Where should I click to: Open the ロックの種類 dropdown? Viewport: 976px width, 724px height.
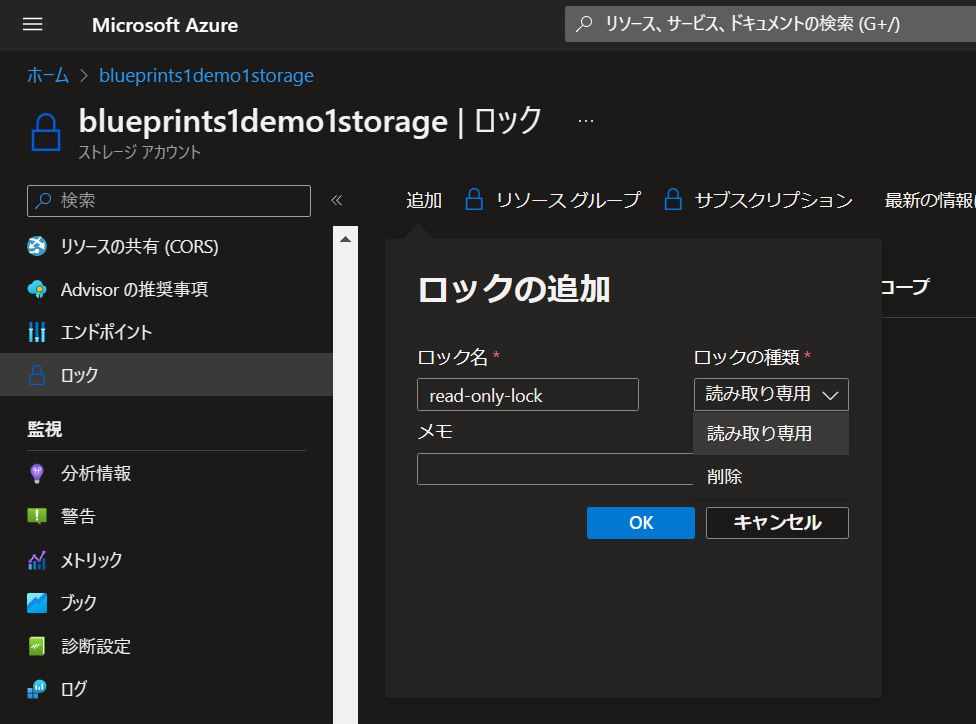click(x=771, y=394)
